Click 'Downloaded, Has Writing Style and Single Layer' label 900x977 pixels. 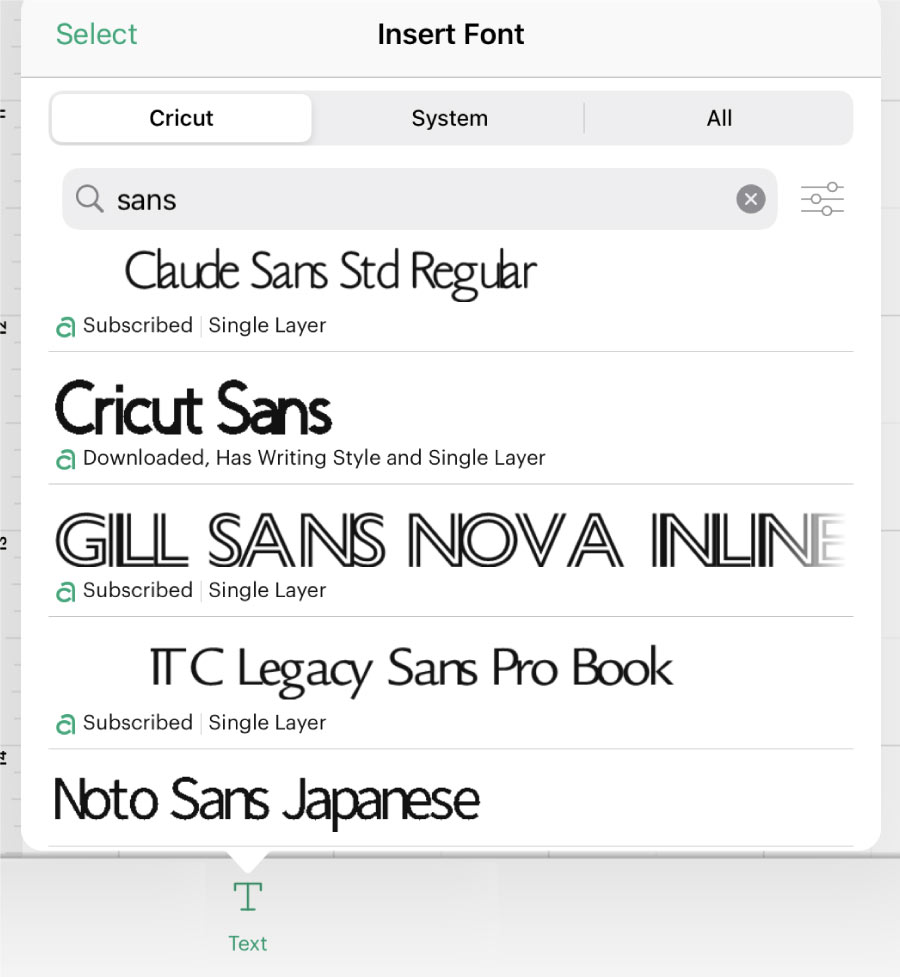tap(314, 458)
